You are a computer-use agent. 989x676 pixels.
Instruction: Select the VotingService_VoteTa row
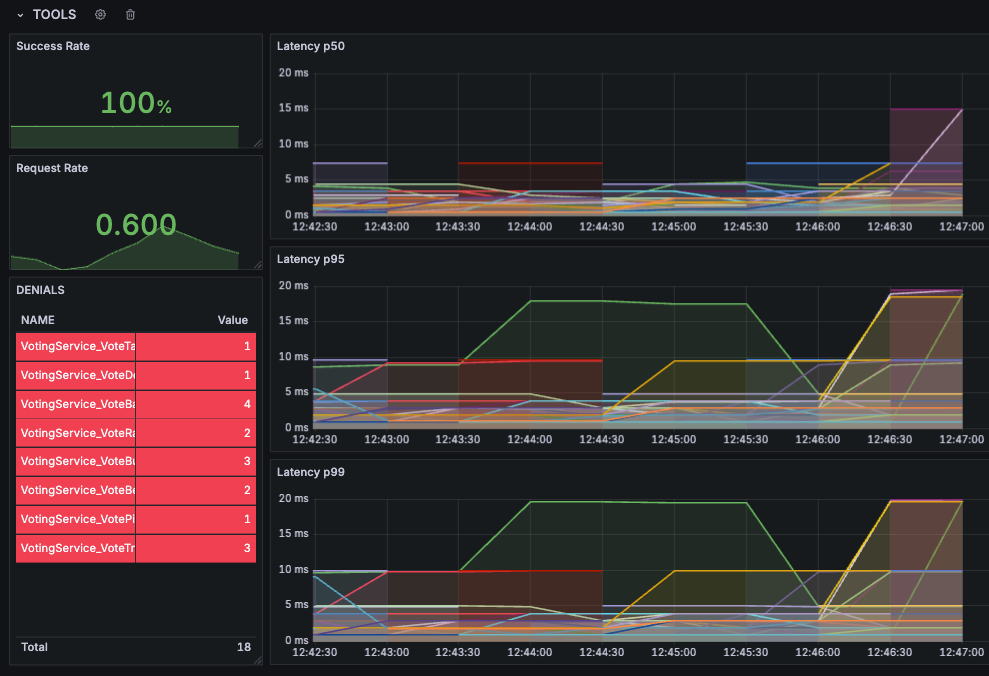pyautogui.click(x=136, y=346)
